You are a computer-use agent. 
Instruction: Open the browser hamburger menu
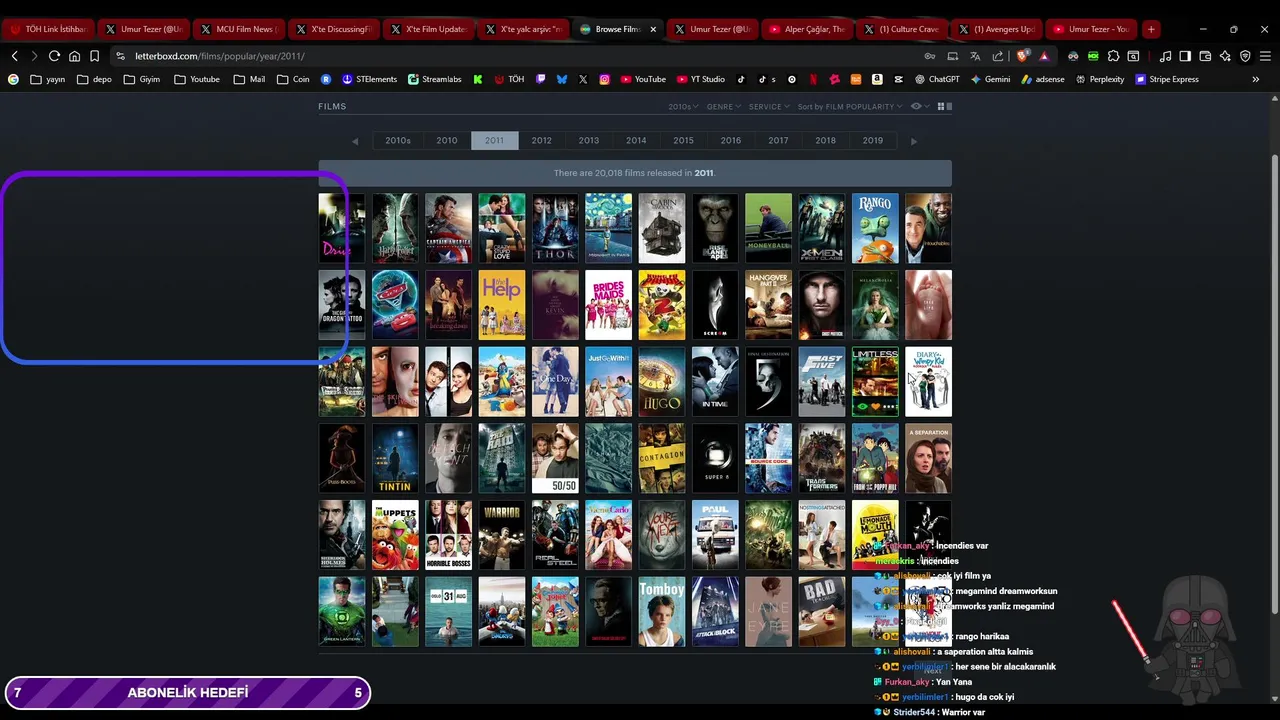pyautogui.click(x=1265, y=56)
